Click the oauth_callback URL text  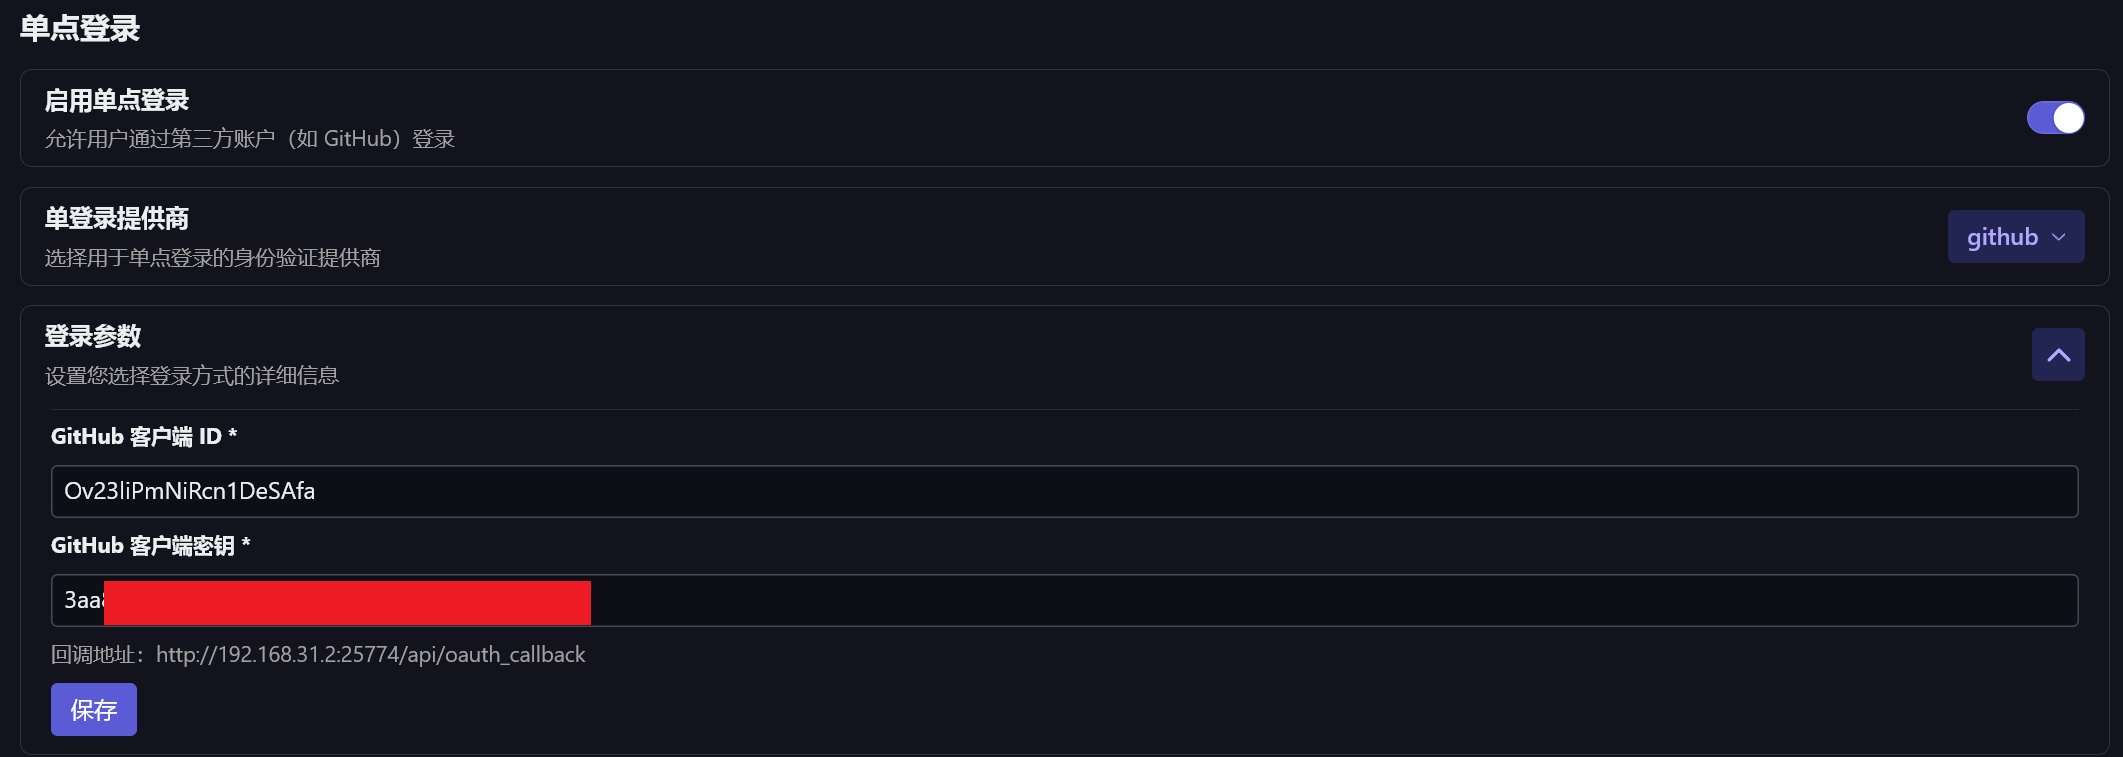[370, 655]
